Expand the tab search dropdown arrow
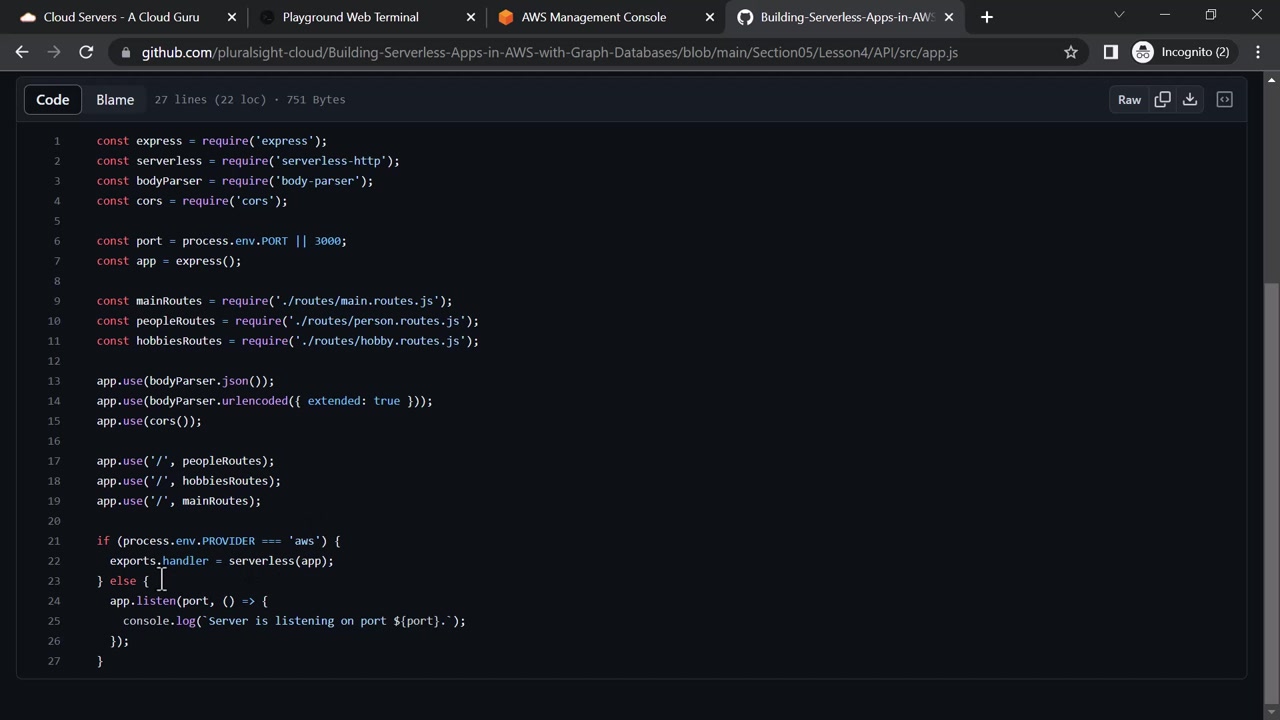Viewport: 1280px width, 720px height. tap(1119, 15)
